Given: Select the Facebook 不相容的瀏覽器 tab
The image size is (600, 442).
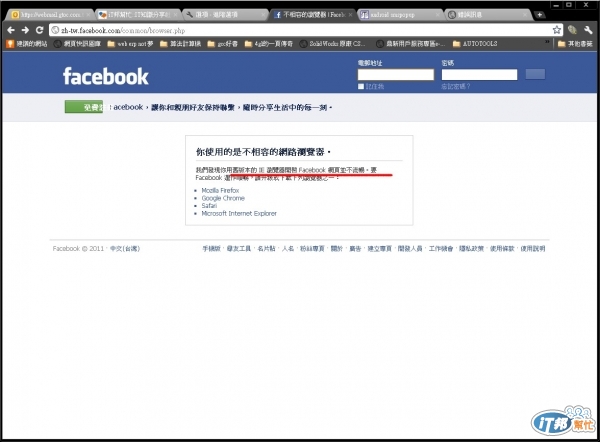Looking at the screenshot, I should pos(312,15).
